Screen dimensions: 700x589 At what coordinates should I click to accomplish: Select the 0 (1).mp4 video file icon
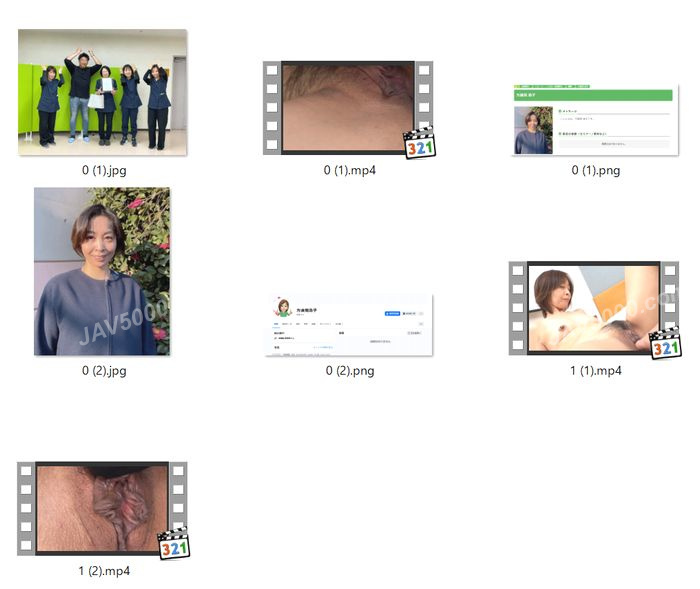347,107
